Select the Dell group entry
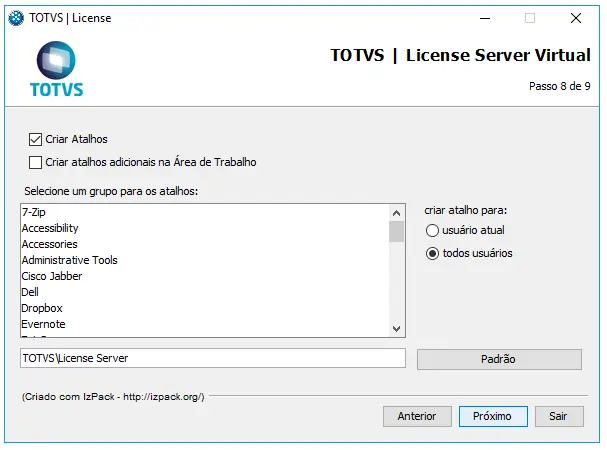 click(x=31, y=292)
